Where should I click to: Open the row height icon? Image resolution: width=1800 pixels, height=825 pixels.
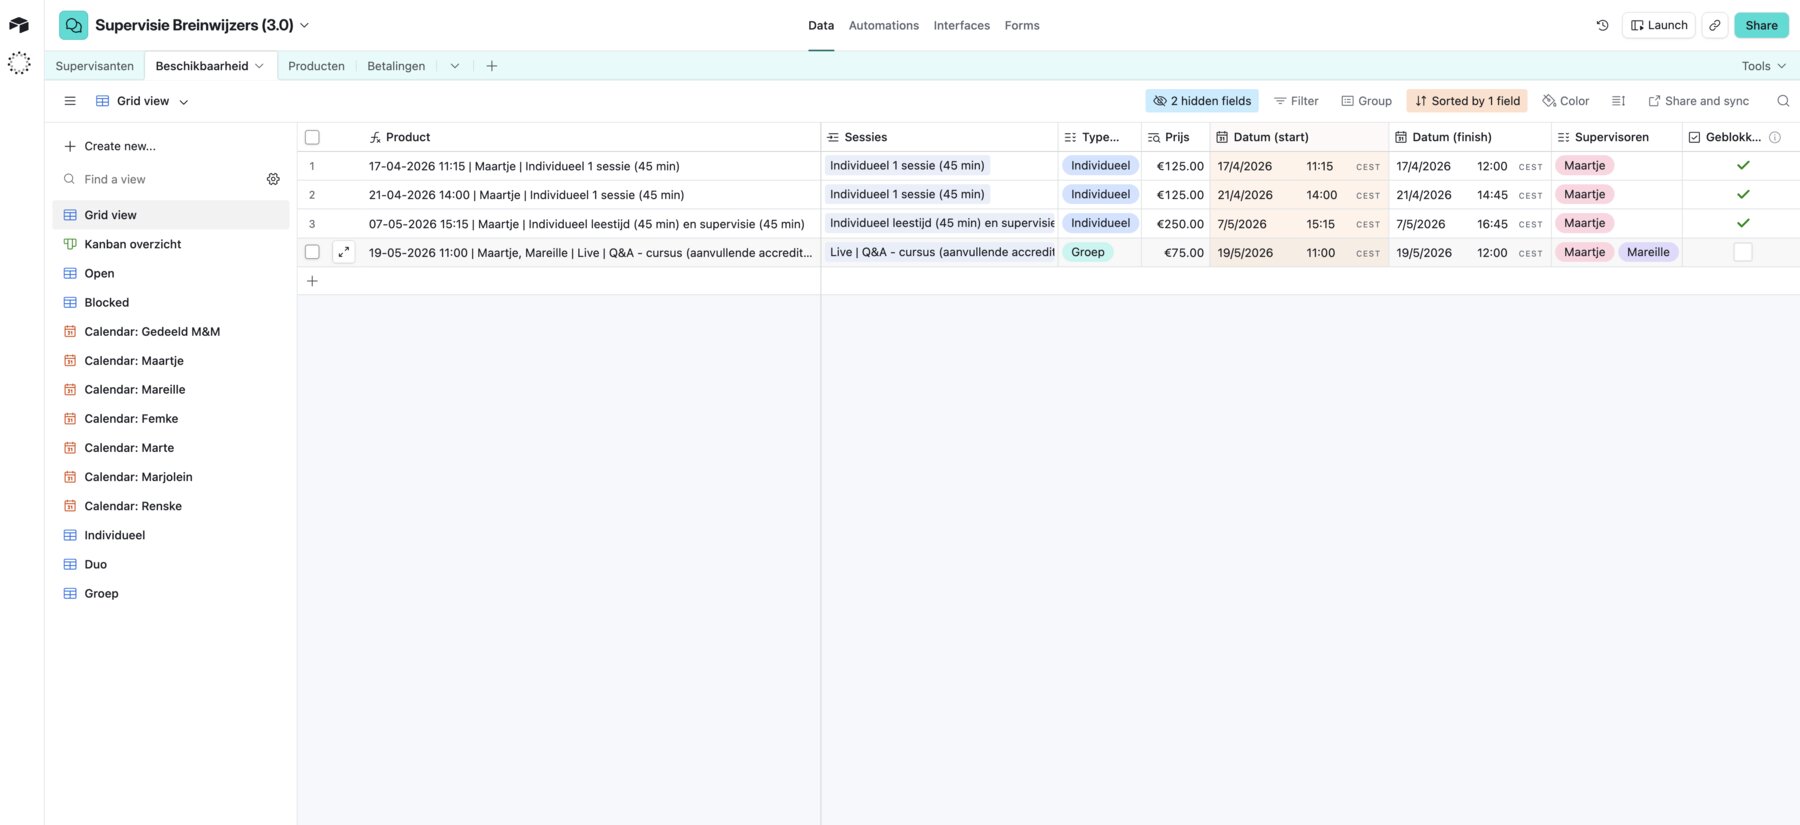1618,101
